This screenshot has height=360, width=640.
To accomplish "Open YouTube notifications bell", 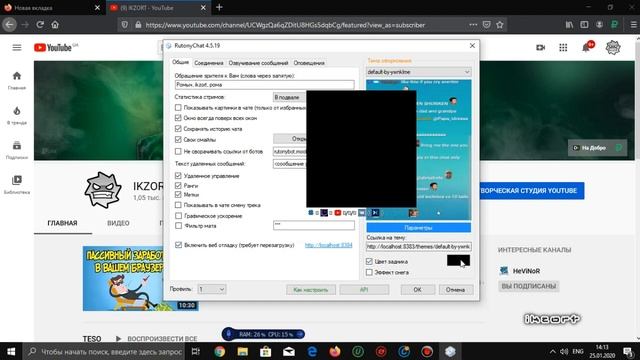I will 587,47.
